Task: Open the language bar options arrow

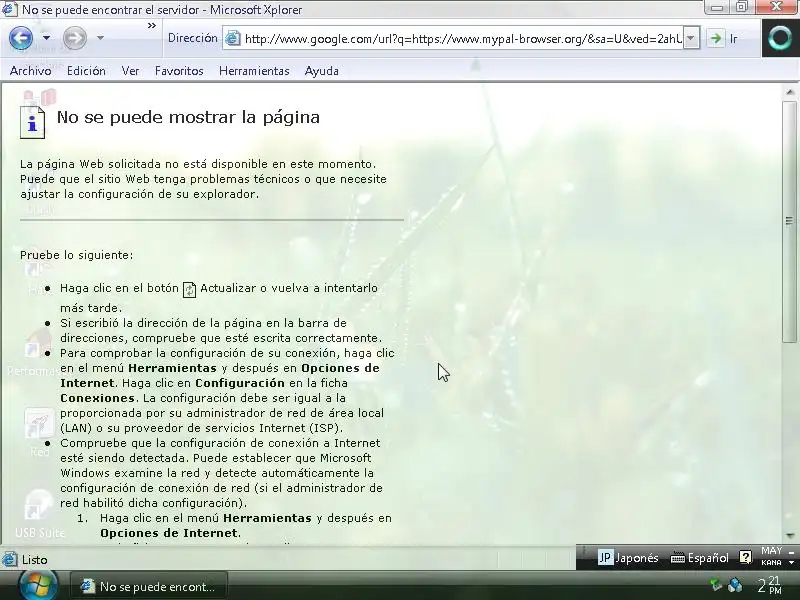Action: [x=791, y=563]
